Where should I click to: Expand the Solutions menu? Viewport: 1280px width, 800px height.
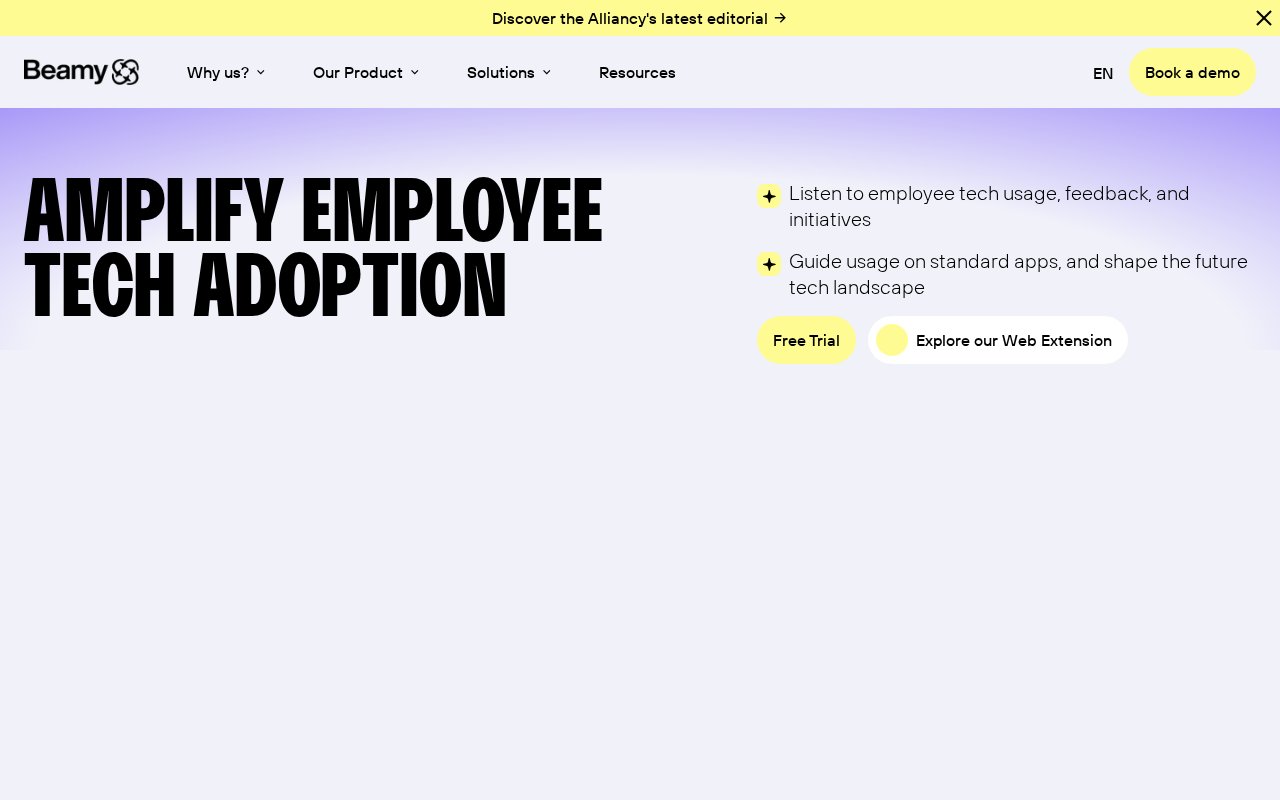tap(509, 72)
